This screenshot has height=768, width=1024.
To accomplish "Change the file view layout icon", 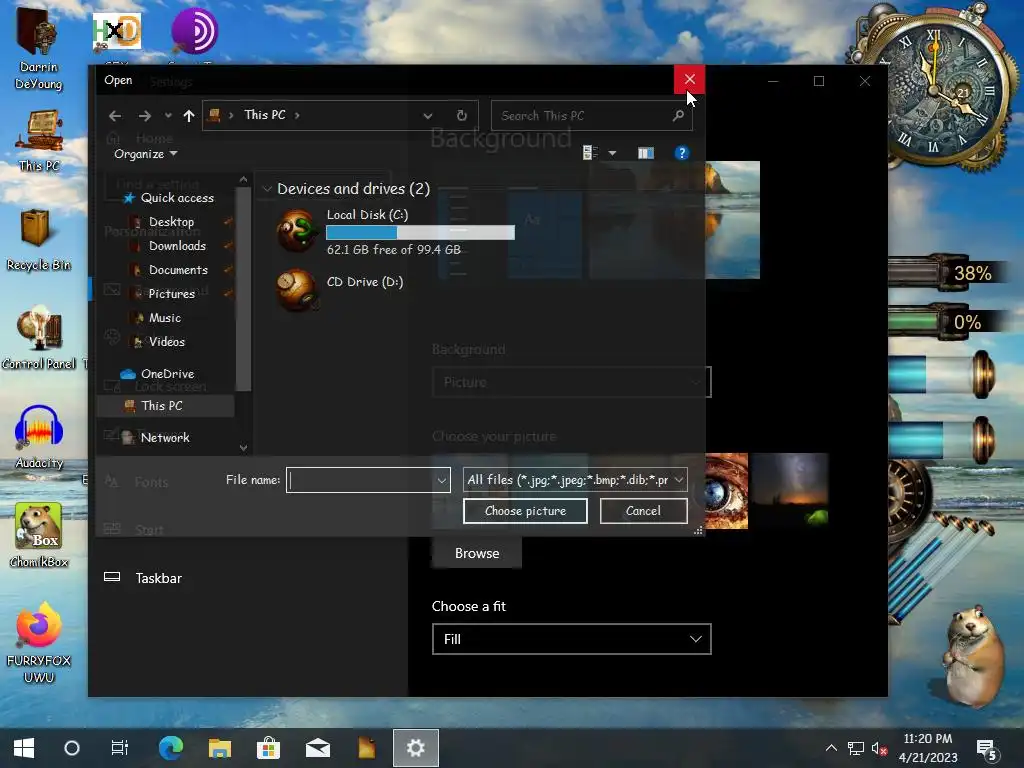I will point(590,153).
